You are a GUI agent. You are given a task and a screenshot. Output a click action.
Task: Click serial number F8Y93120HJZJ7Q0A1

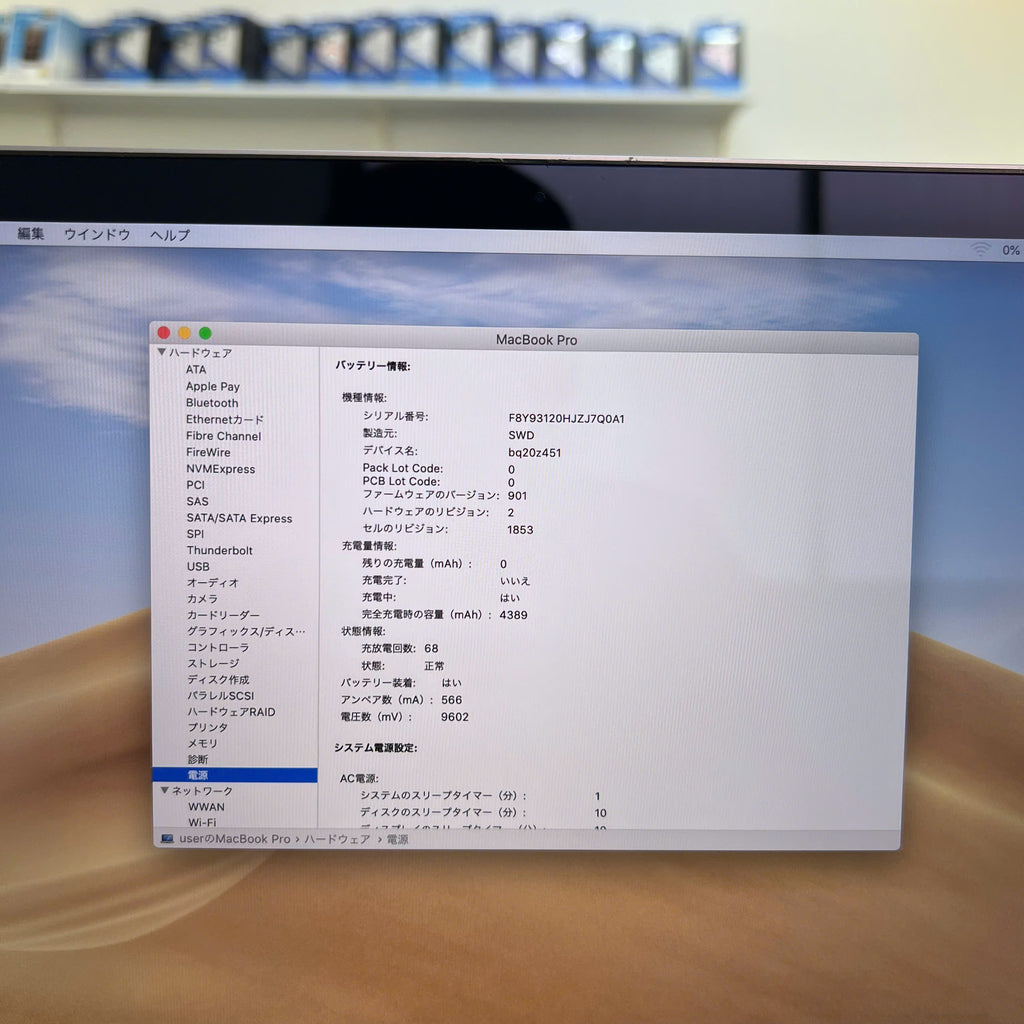[x=566, y=419]
